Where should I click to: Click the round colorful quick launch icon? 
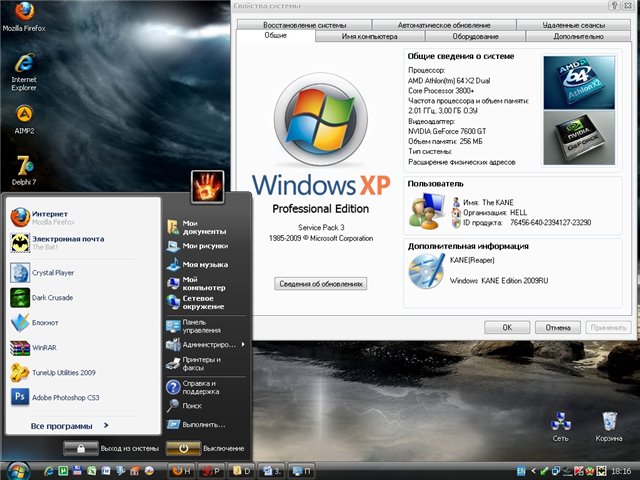149,471
